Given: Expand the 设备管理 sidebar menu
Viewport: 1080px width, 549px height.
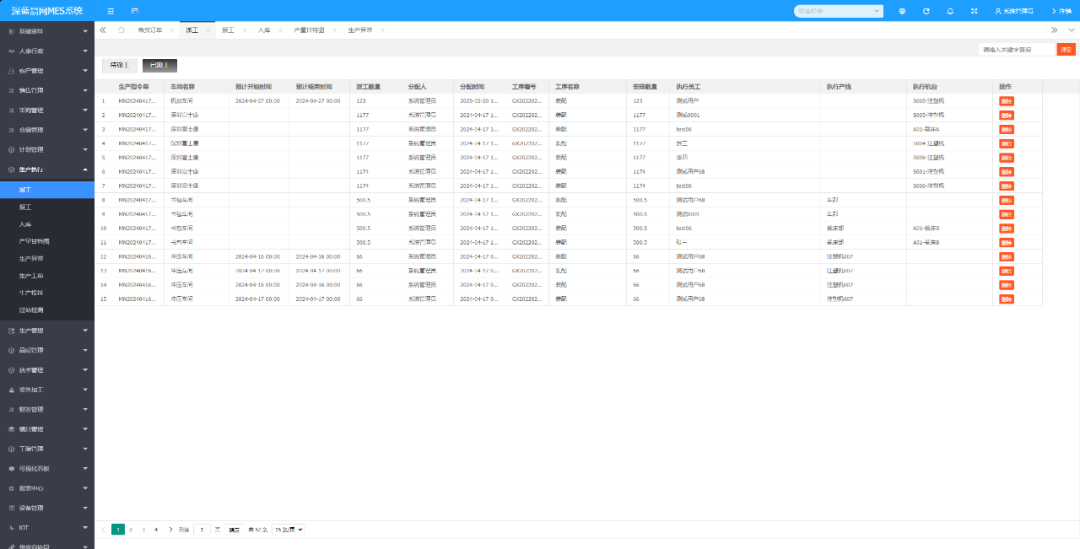Looking at the screenshot, I should click(47, 508).
